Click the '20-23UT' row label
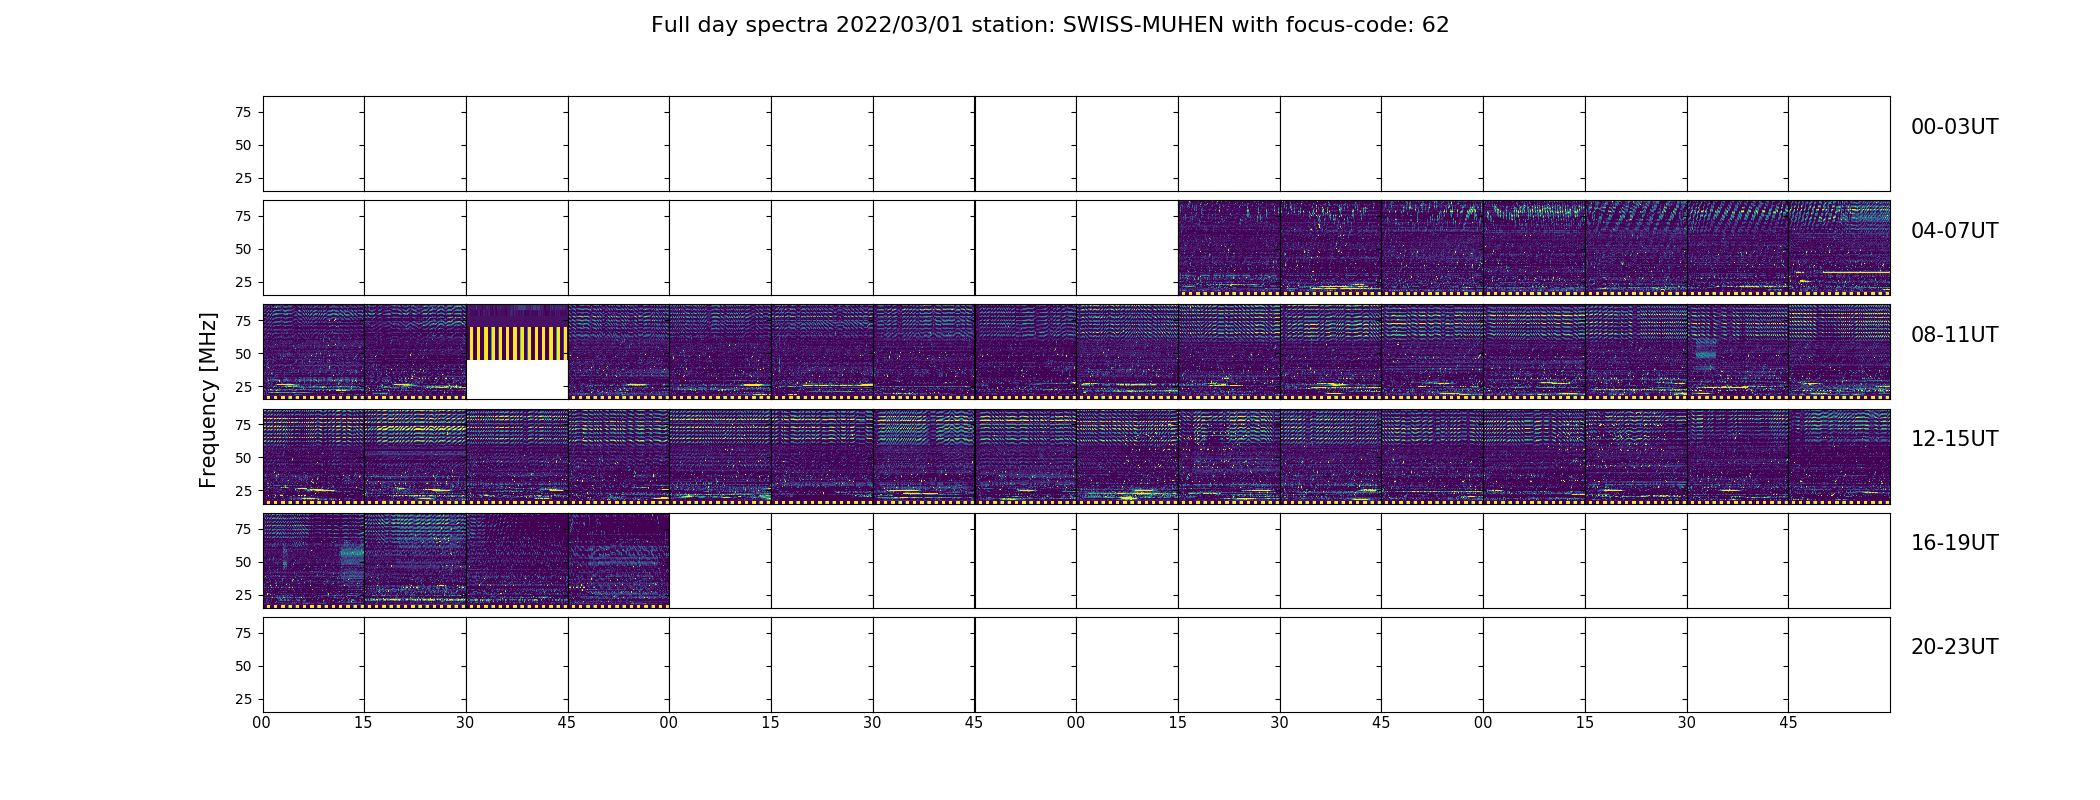This screenshot has height=800, width=2100. [1954, 647]
